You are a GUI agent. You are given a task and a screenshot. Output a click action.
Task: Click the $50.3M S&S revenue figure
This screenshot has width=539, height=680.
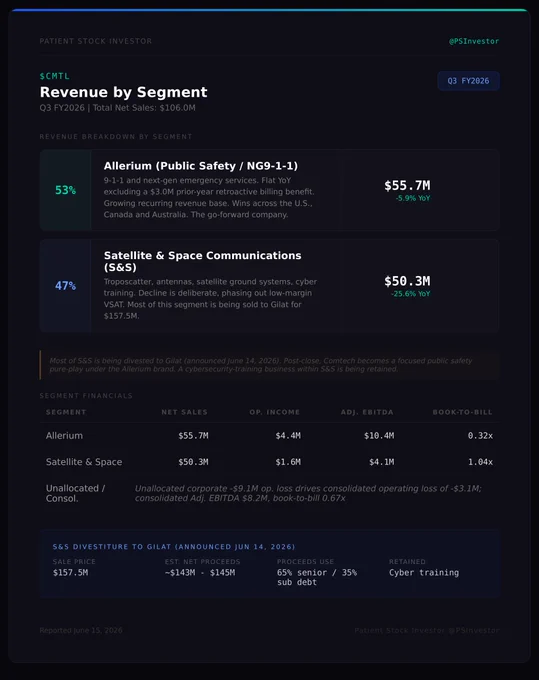(407, 281)
